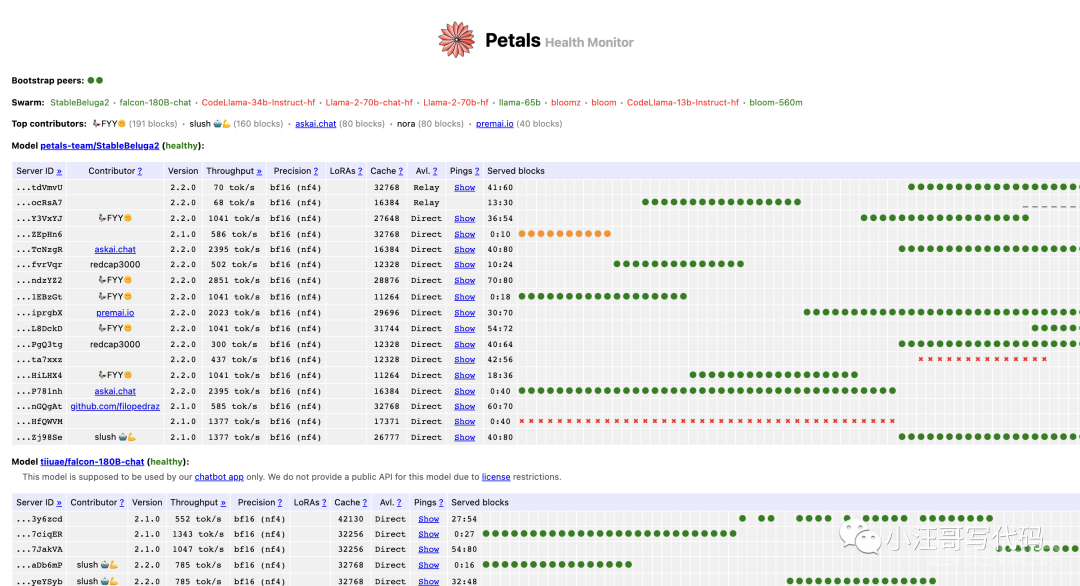This screenshot has height=586, width=1080.
Task: Show pings for server ...ta7xxz
Action: pyautogui.click(x=464, y=360)
